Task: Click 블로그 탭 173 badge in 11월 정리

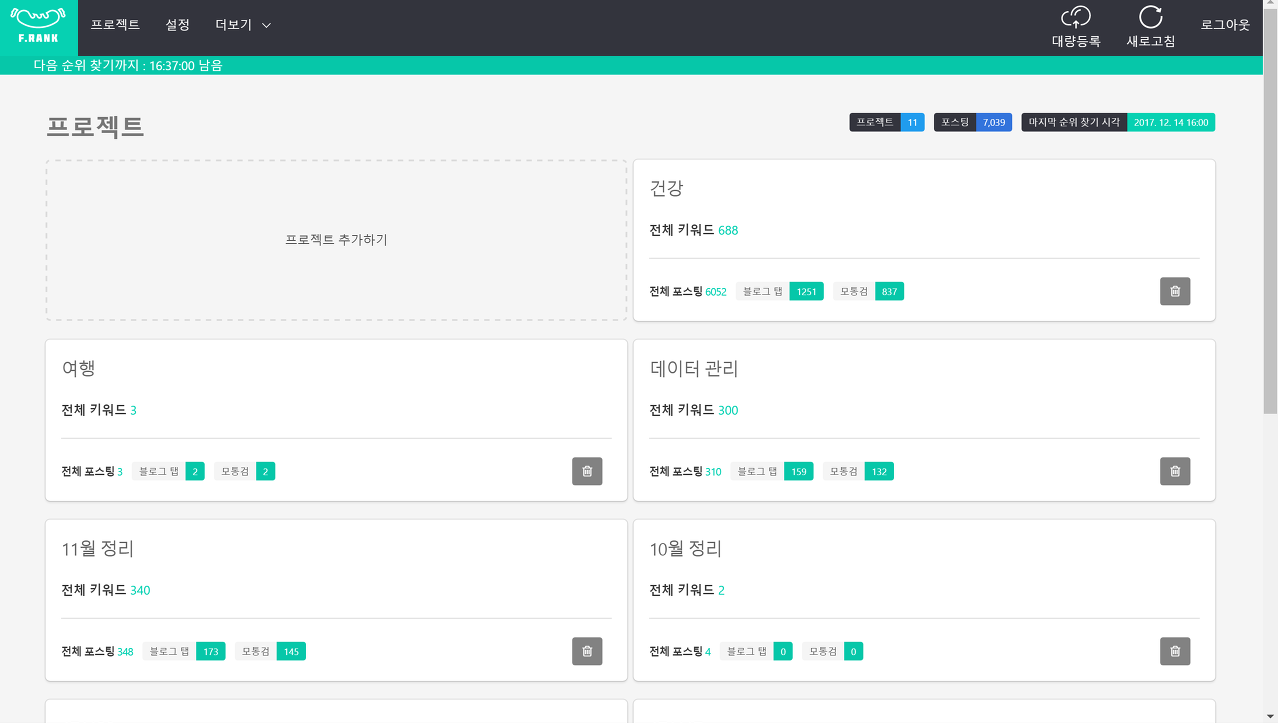Action: (184, 651)
